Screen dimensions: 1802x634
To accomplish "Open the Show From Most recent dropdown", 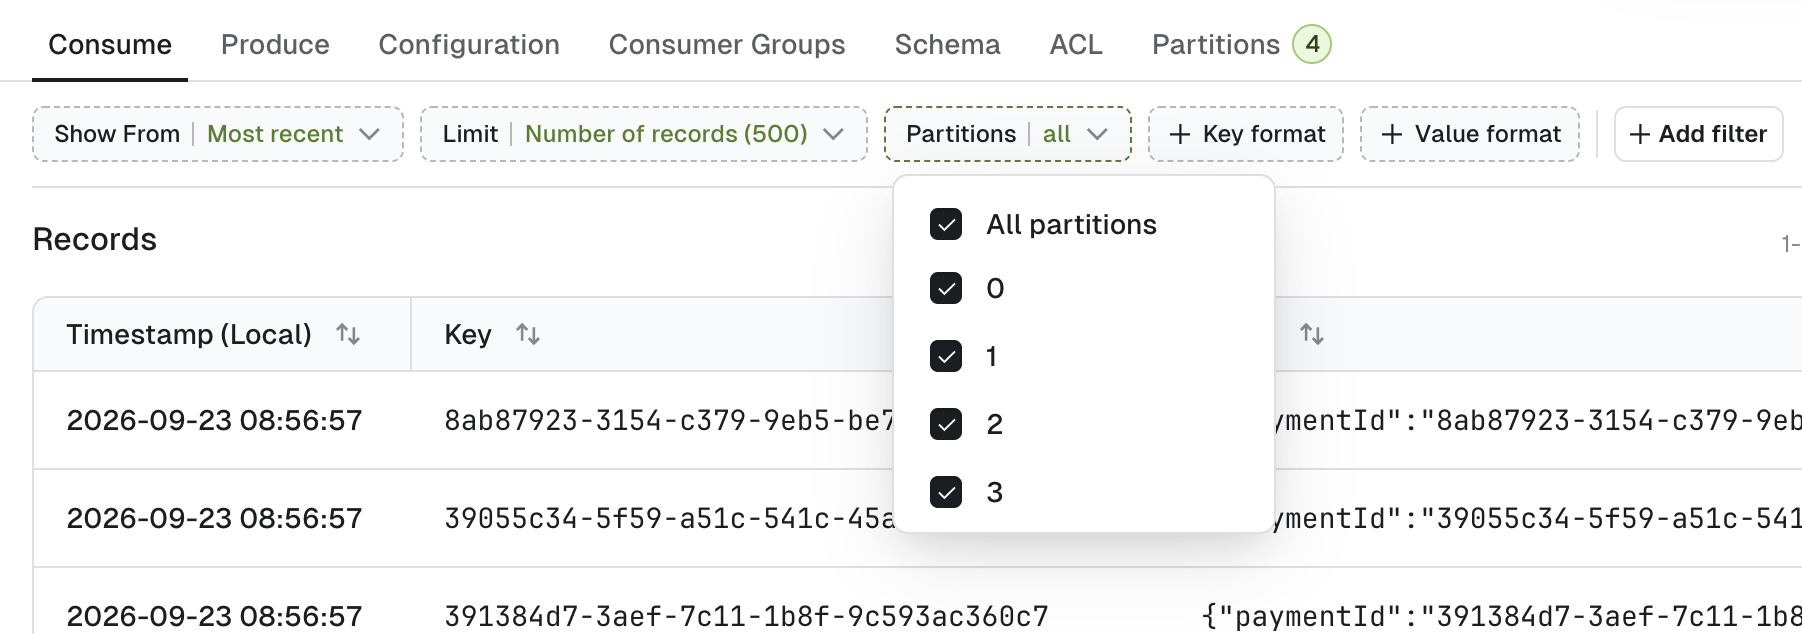I will [x=218, y=134].
